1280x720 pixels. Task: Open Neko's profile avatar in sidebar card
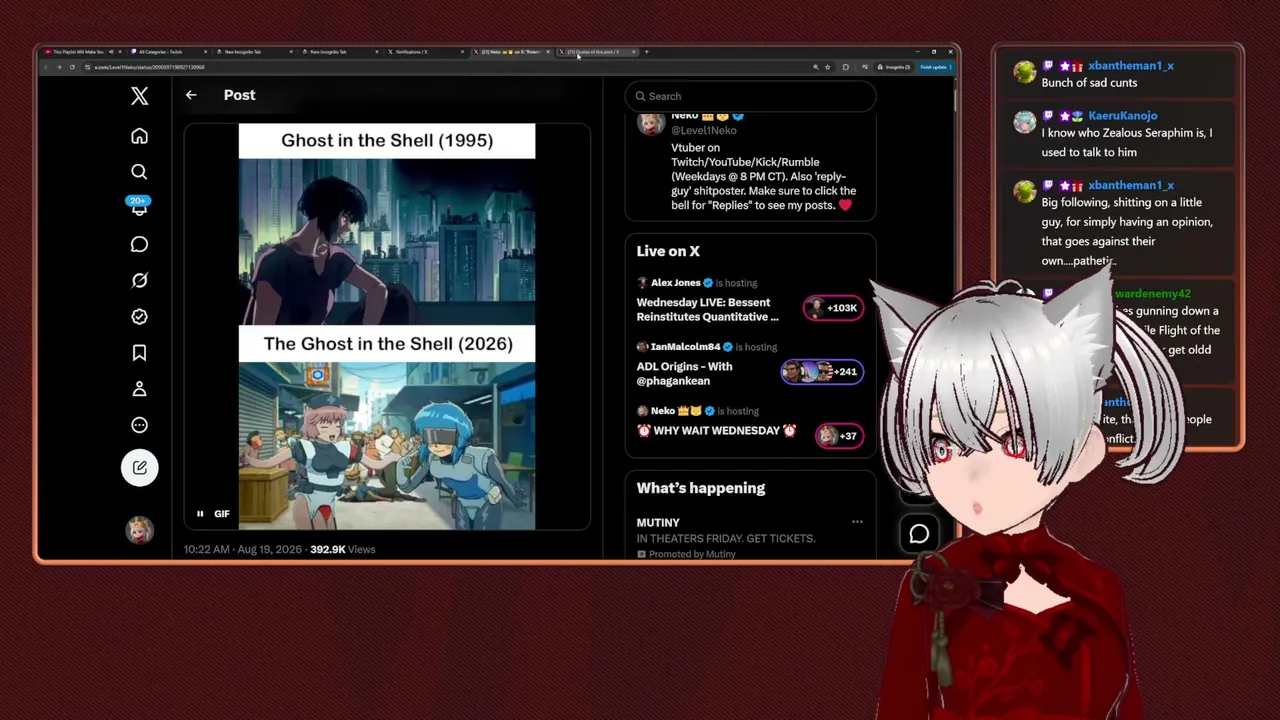651,123
